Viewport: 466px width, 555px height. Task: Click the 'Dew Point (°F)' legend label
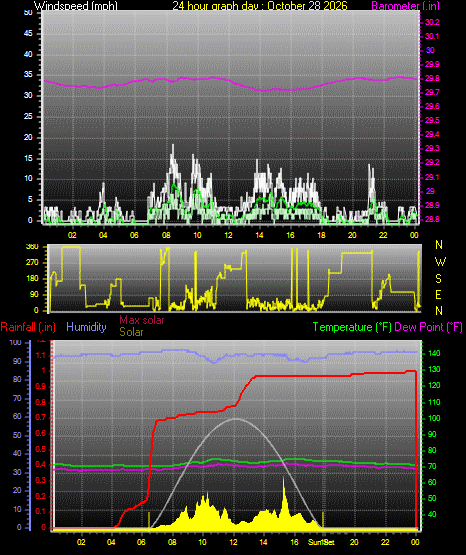point(428,327)
